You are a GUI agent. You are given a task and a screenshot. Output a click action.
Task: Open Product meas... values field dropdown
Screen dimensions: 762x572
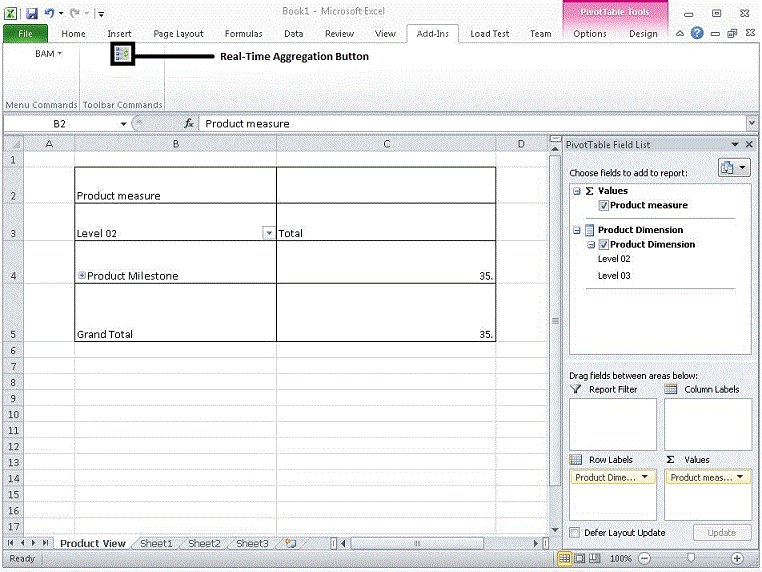[x=740, y=477]
